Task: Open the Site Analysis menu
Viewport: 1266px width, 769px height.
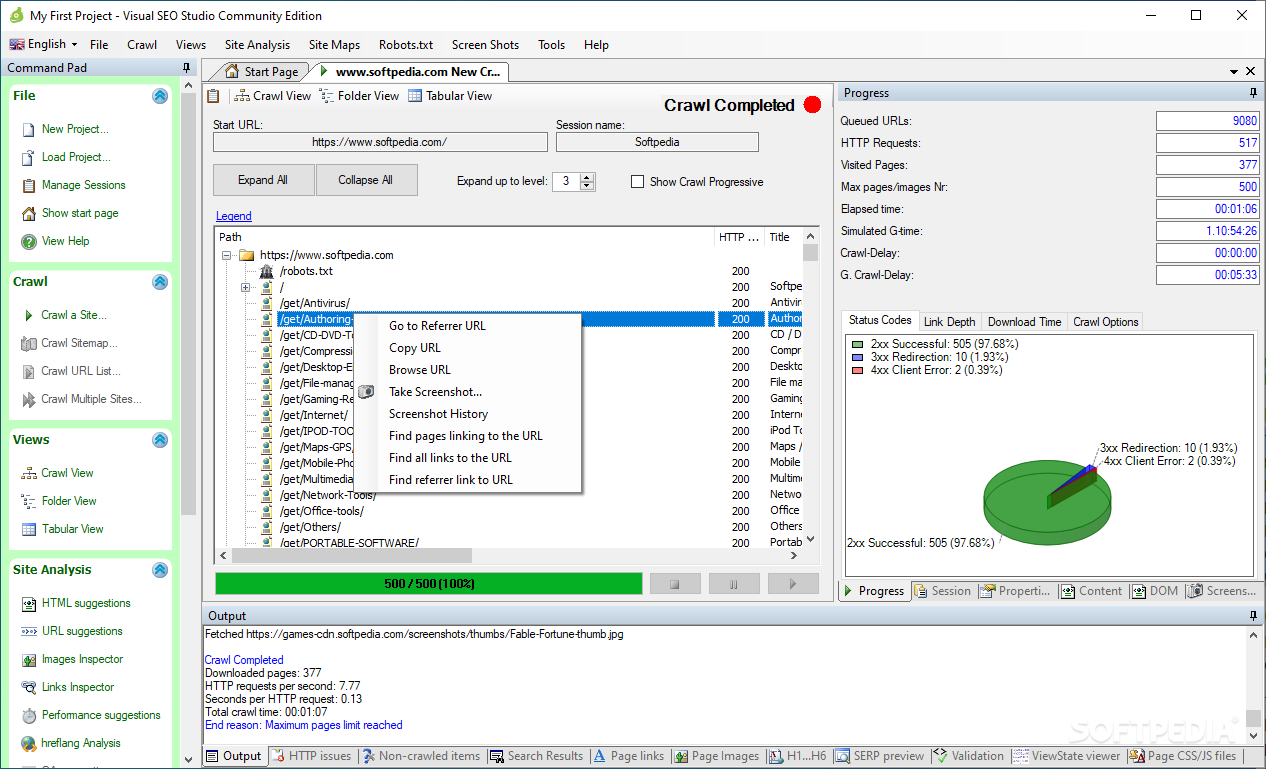Action: 257,45
